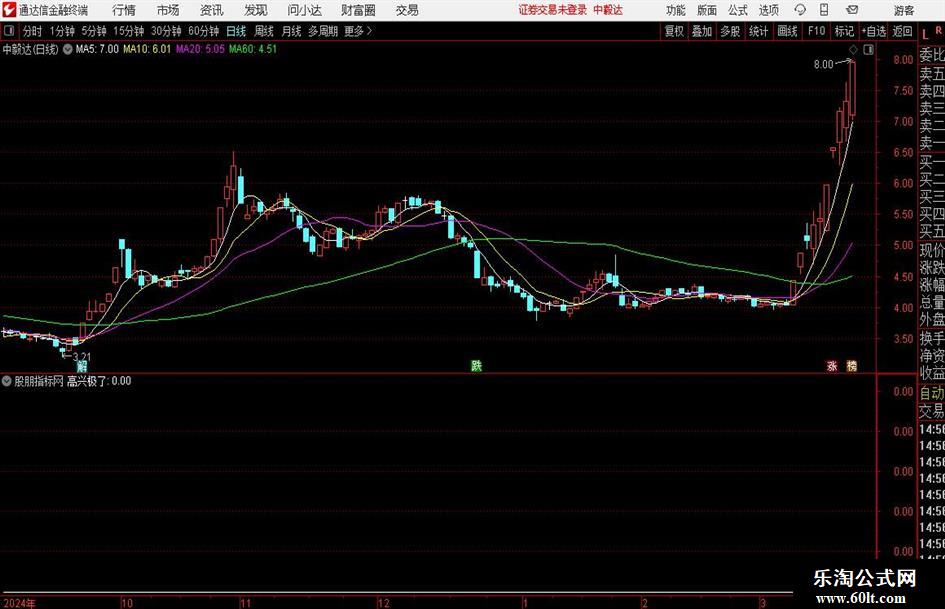Click the 8.00 high price label

(x=823, y=65)
